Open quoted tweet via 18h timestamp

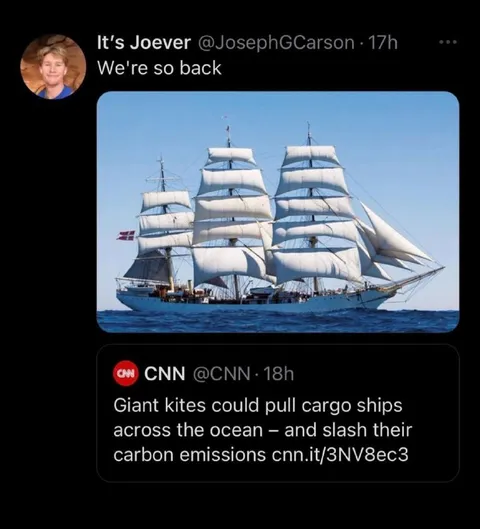[279, 373]
